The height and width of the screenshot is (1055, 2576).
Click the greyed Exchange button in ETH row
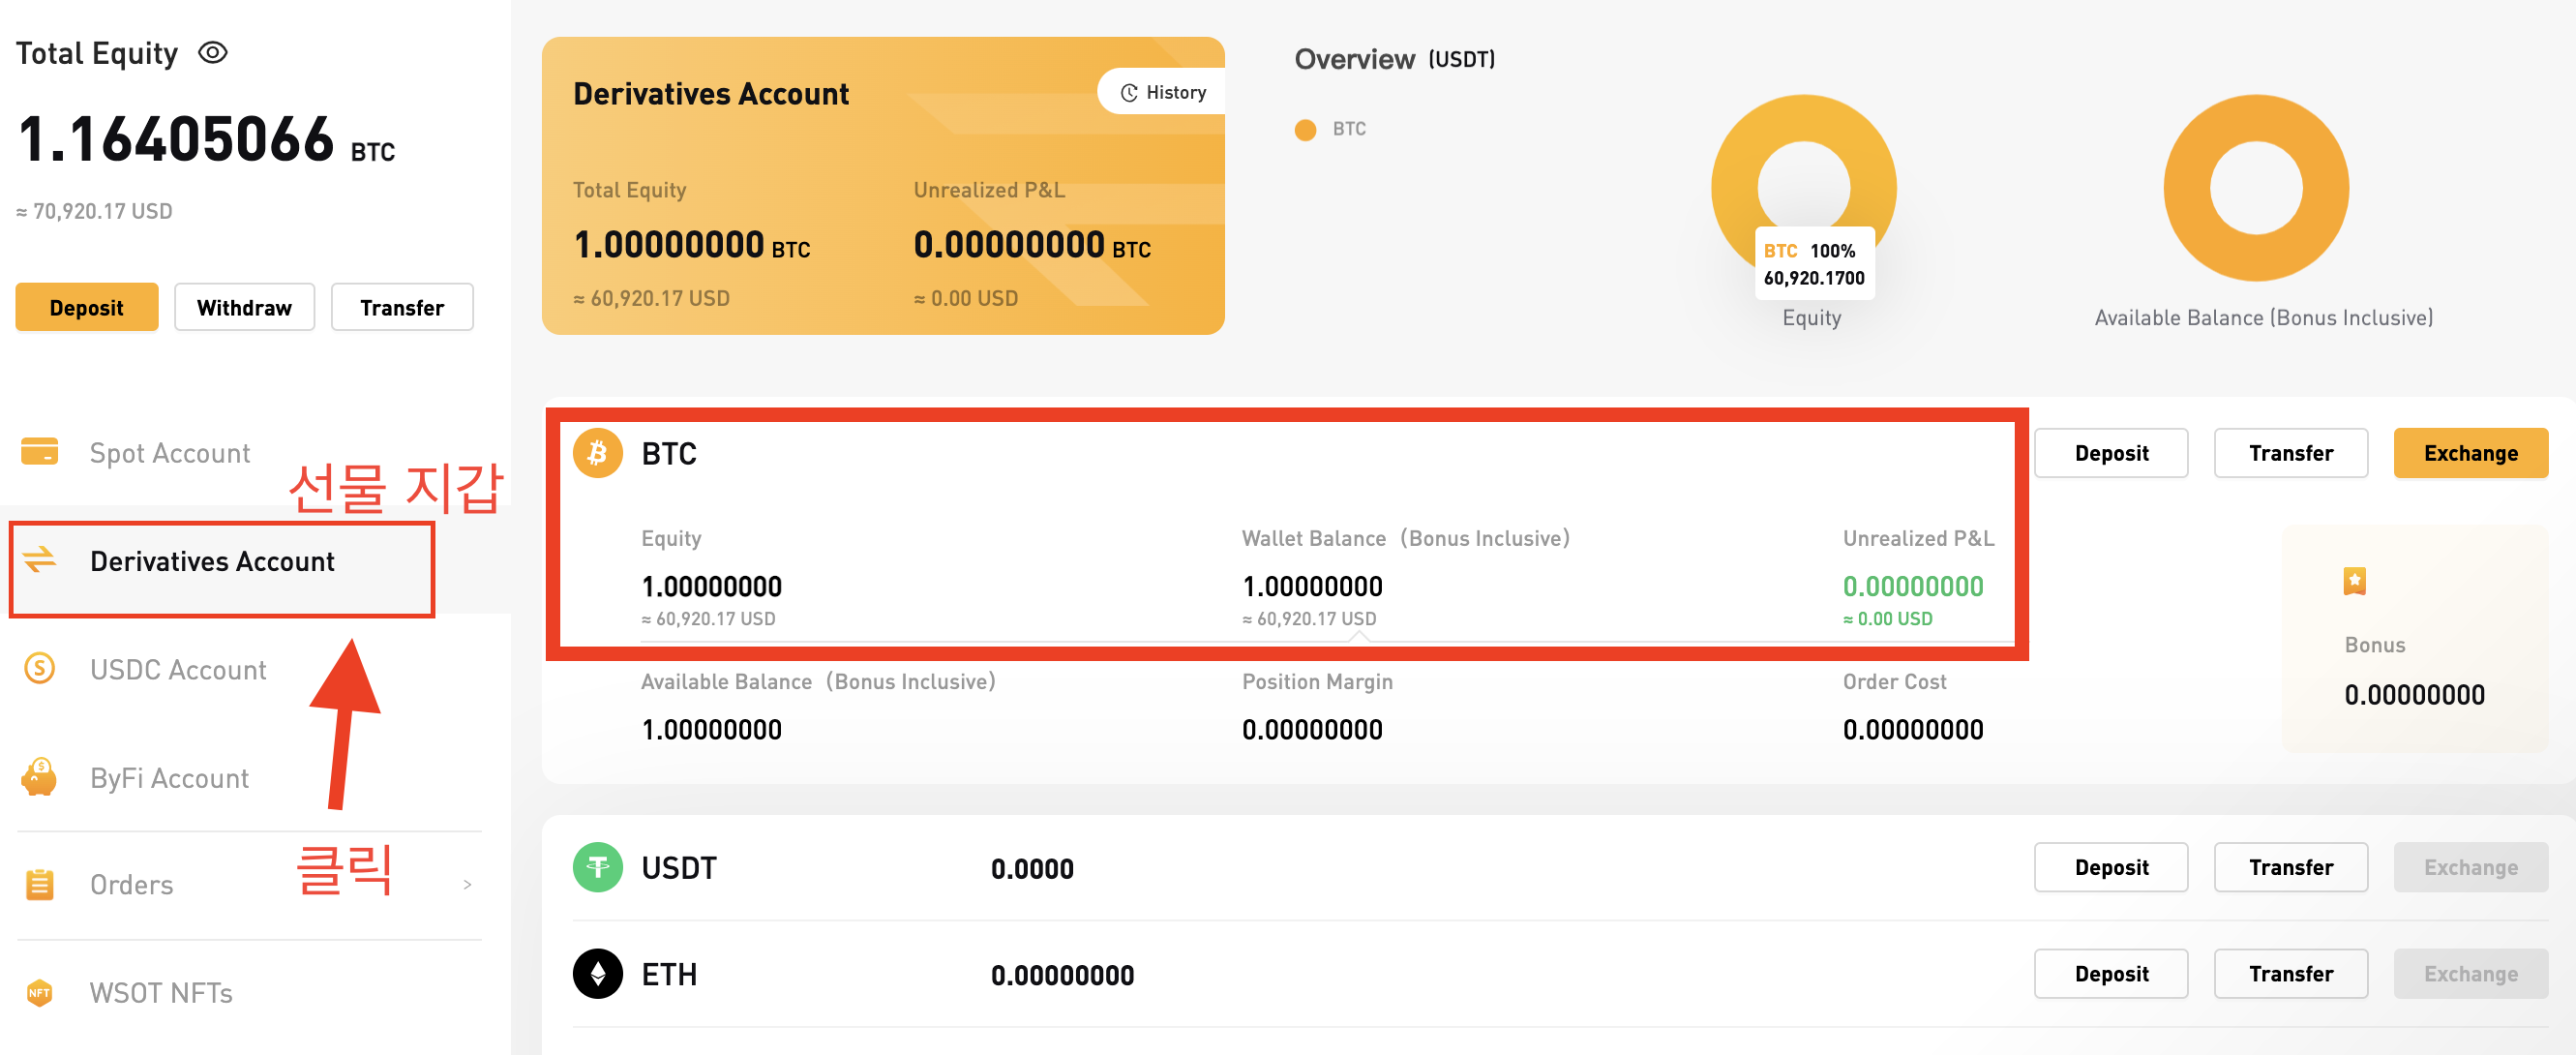pos(2471,974)
